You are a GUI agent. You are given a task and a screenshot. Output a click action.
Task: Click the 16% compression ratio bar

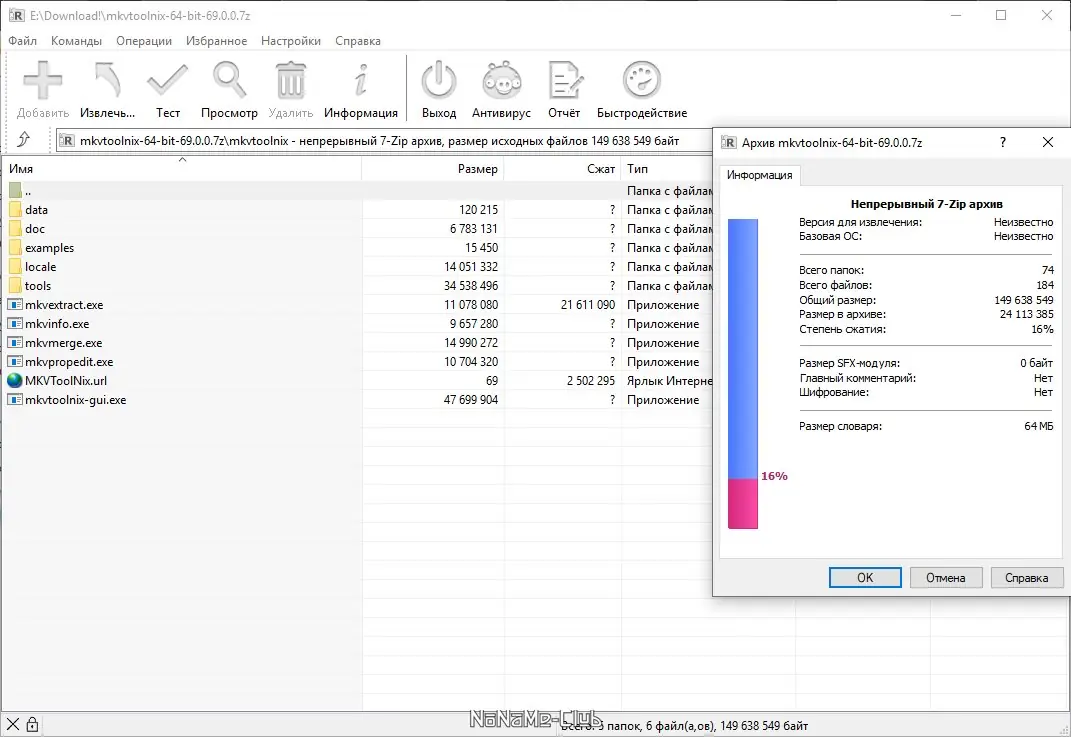pos(742,374)
